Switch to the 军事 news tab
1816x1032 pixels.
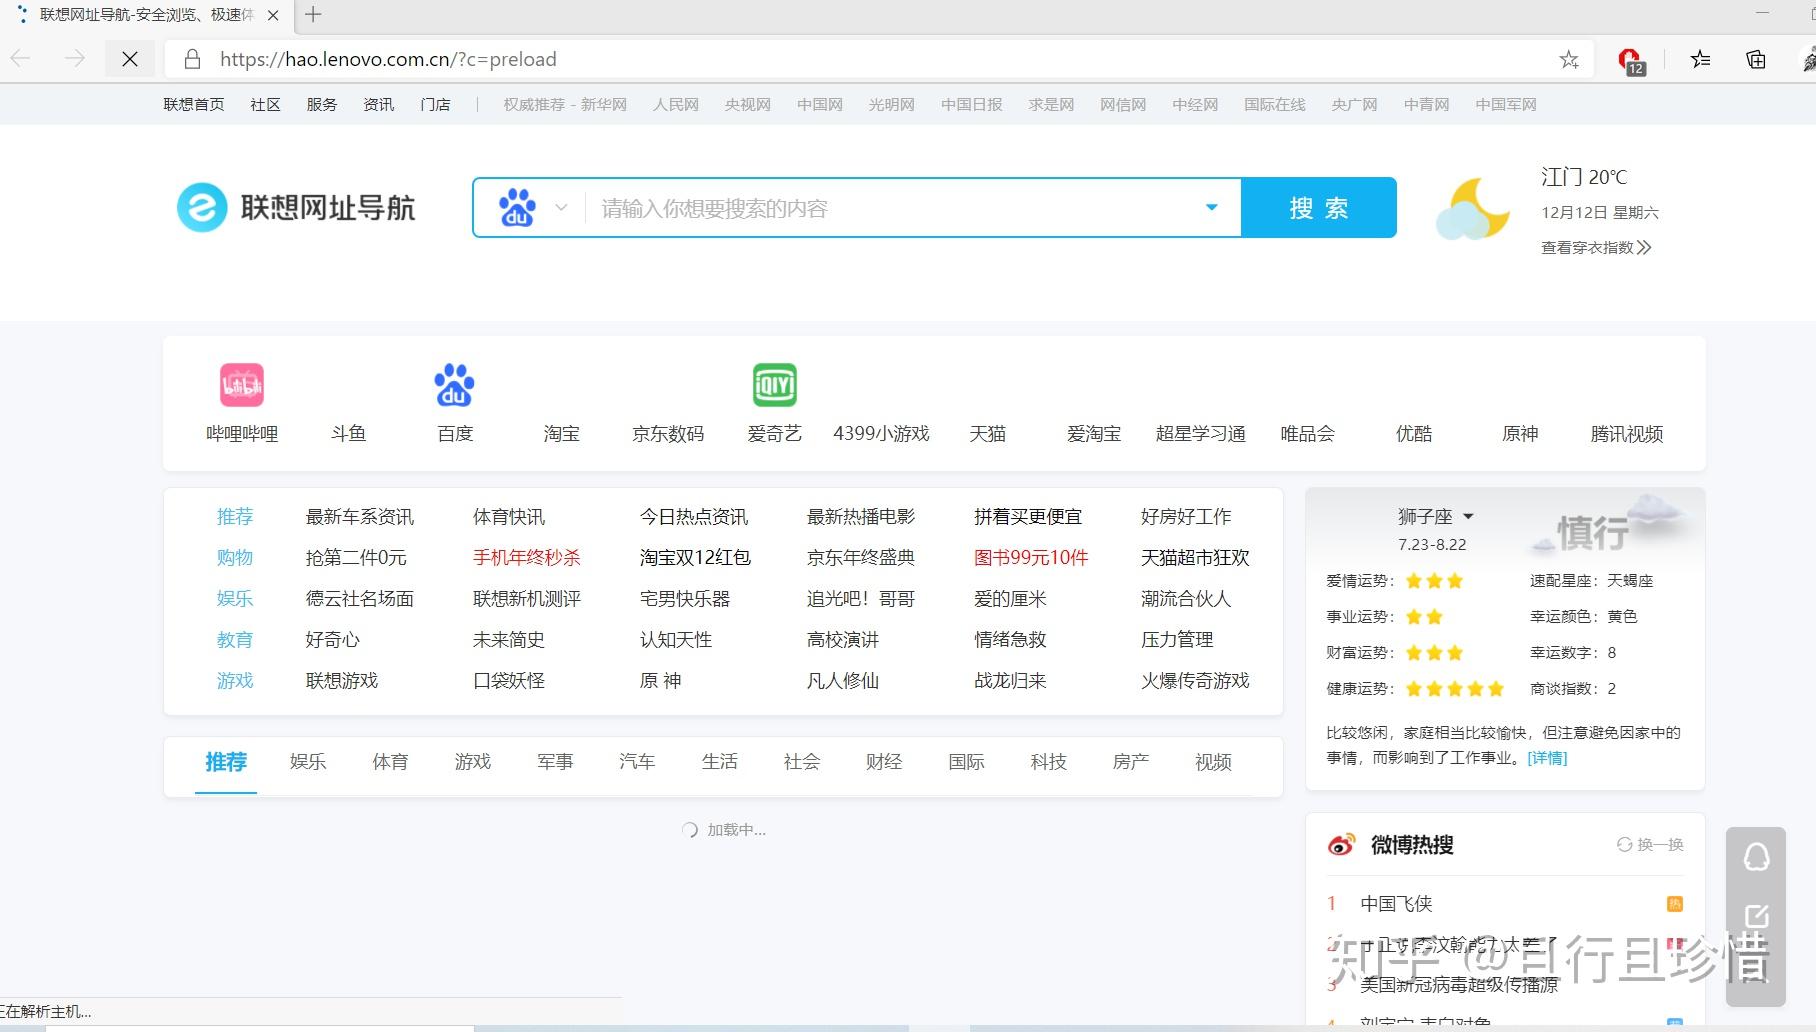coord(555,762)
